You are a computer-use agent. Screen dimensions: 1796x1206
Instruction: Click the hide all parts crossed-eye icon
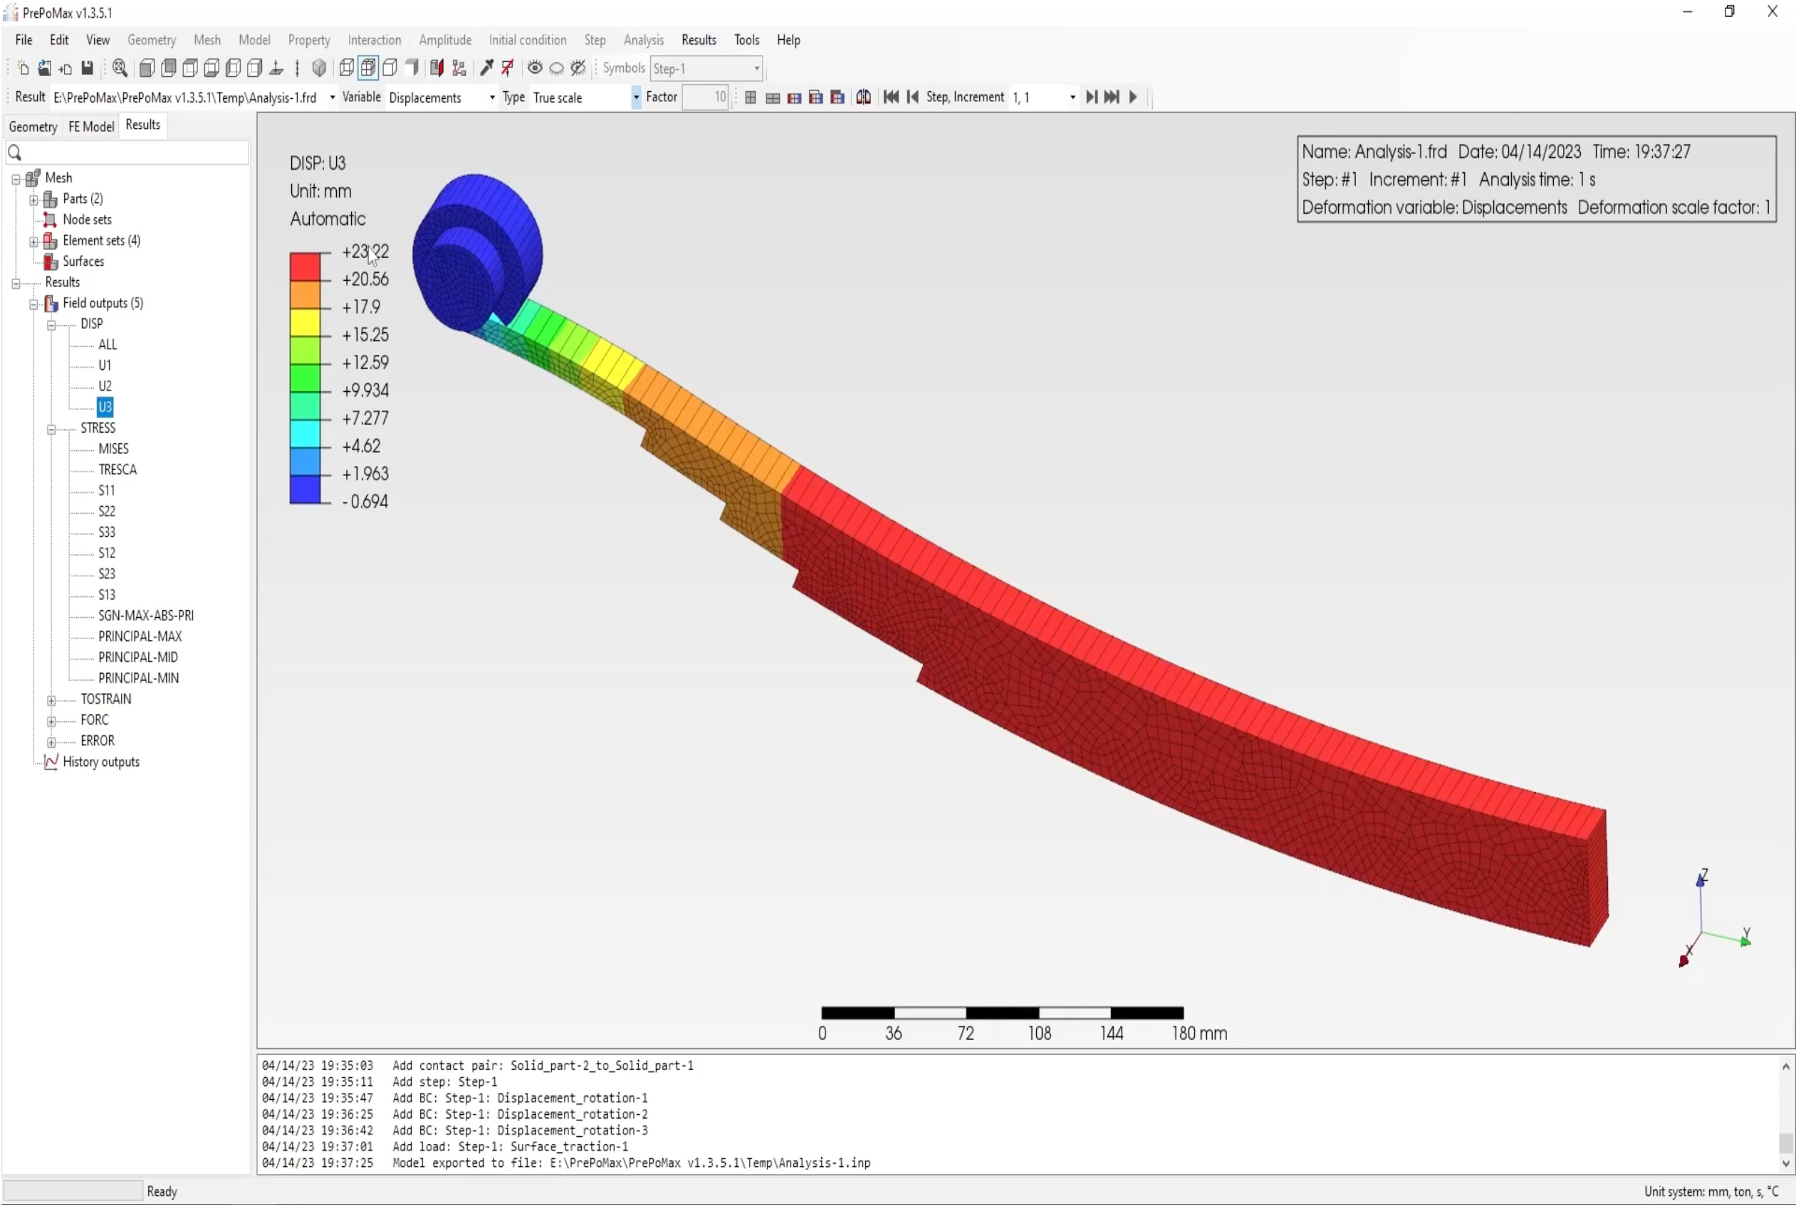(578, 68)
